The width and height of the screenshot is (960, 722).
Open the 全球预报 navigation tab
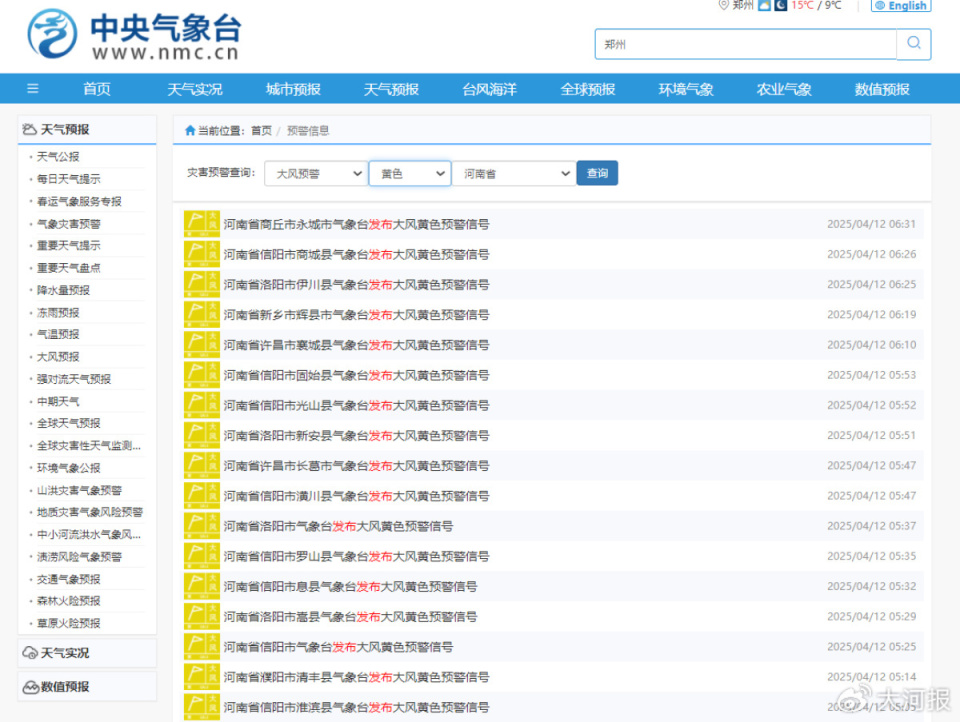(x=588, y=89)
